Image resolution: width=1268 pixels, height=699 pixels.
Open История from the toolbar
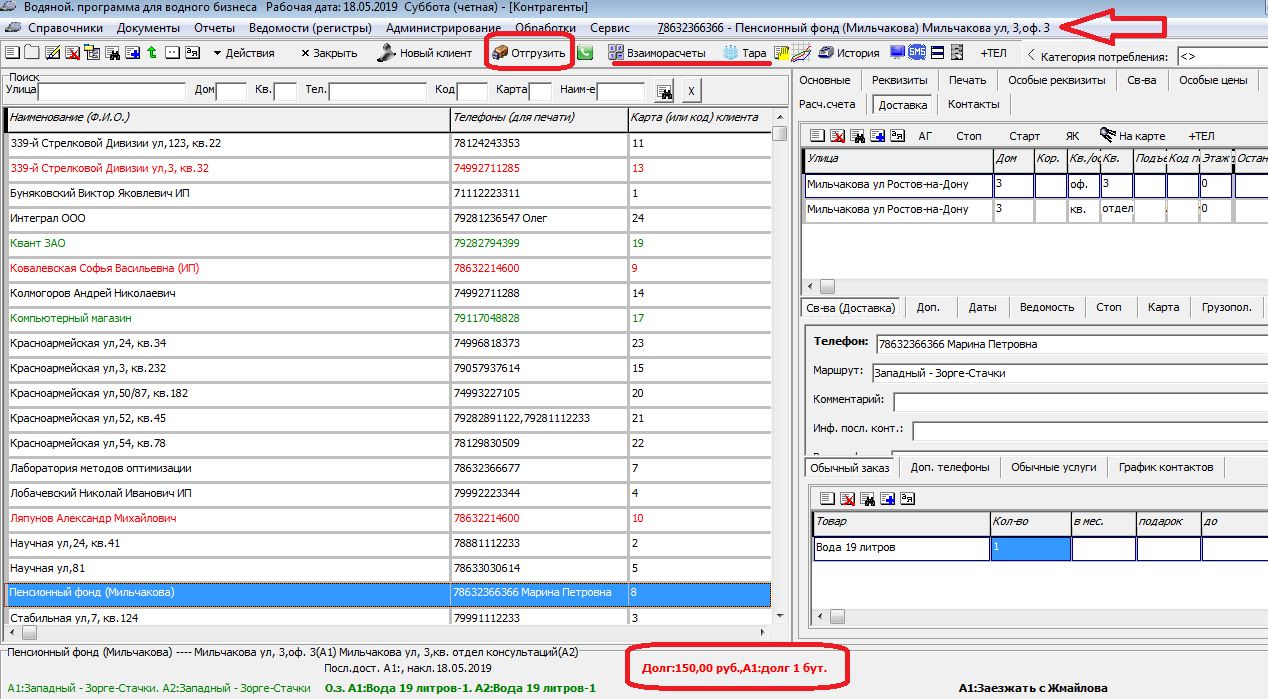click(x=849, y=53)
